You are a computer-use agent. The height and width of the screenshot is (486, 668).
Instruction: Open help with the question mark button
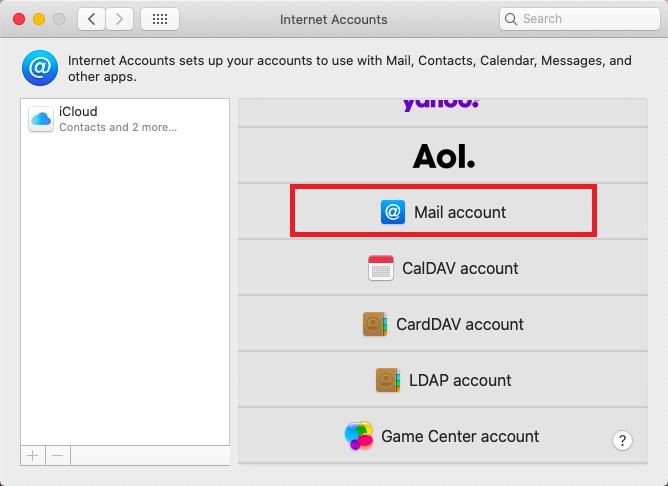point(622,440)
